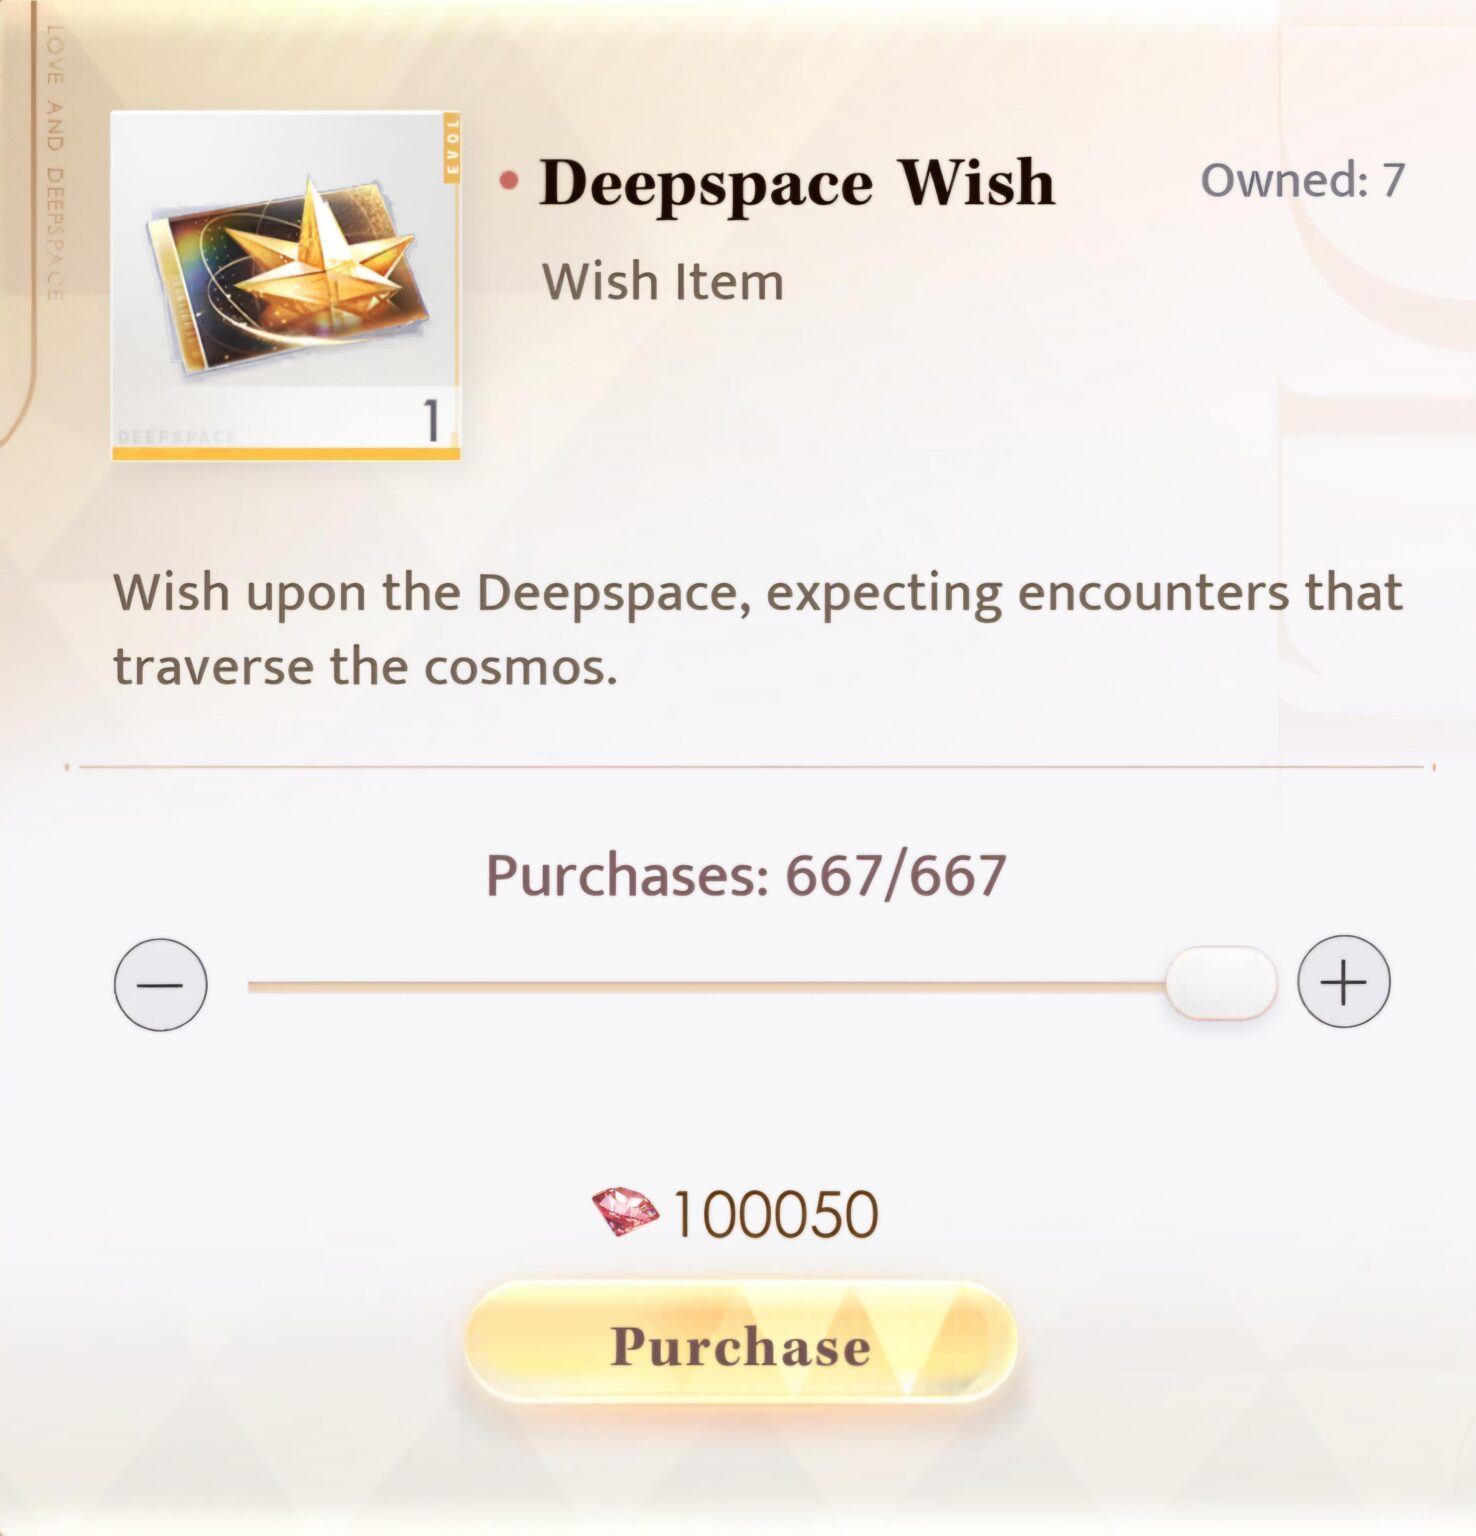Click the minus button to decrease quantity
This screenshot has width=1476, height=1536.
pos(161,984)
